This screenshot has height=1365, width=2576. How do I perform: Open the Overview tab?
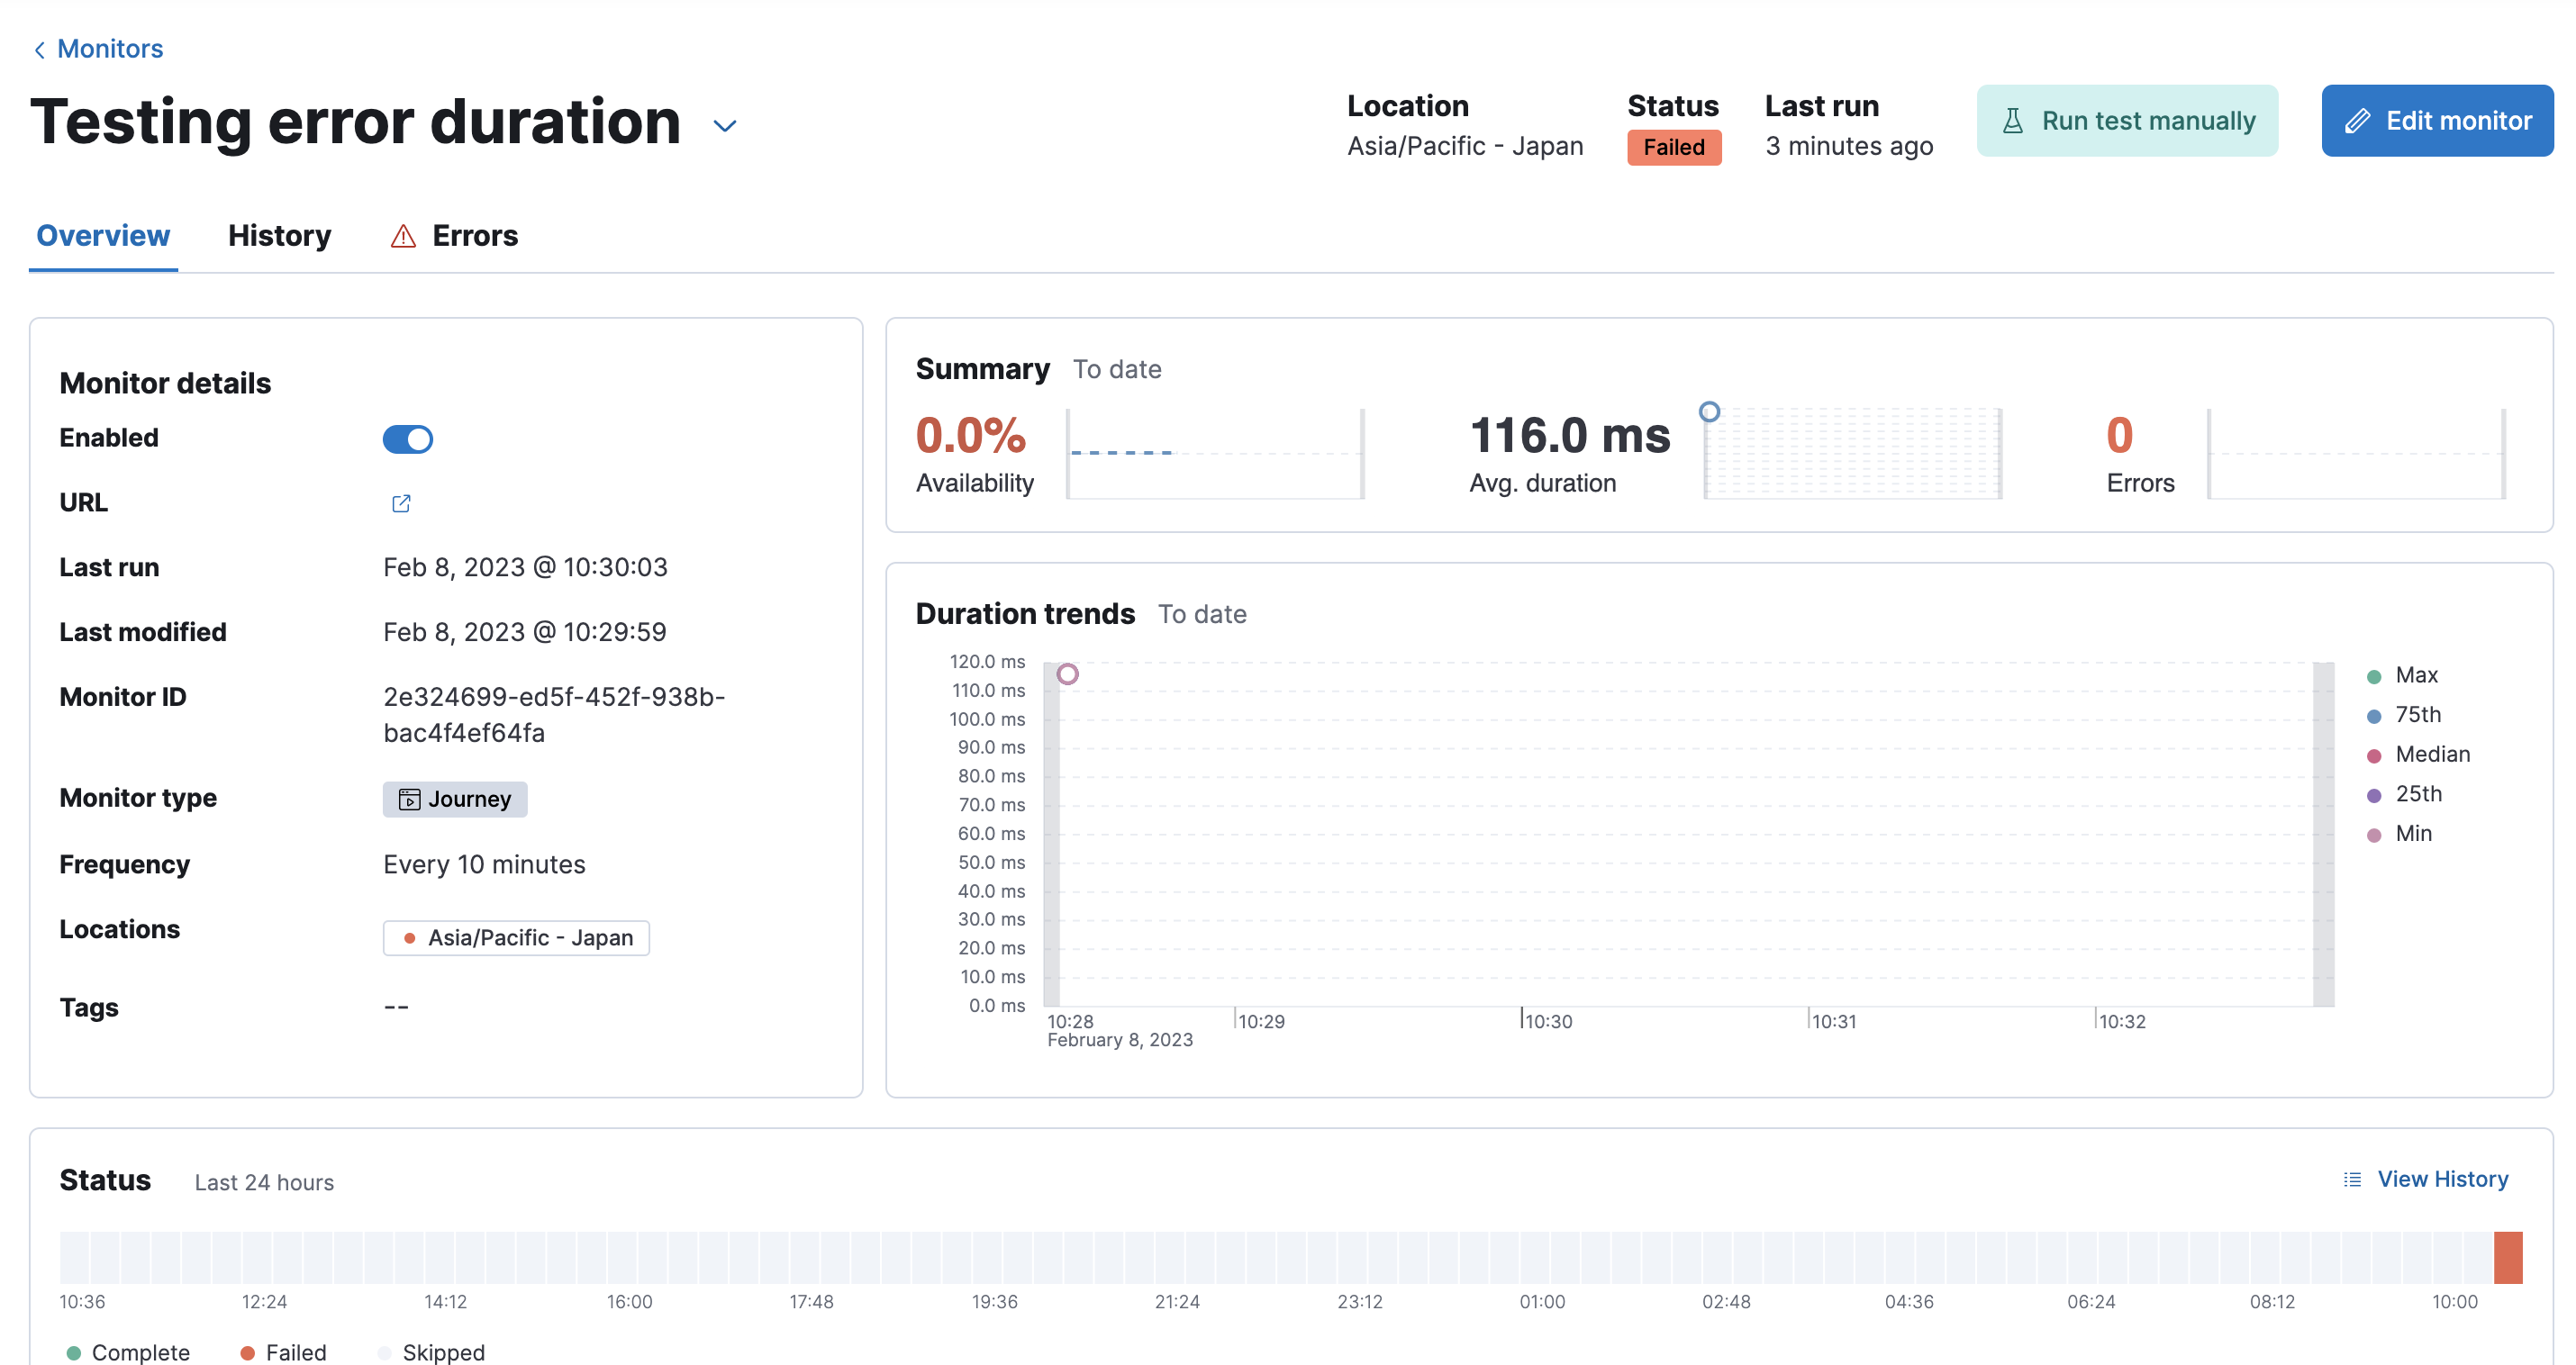pos(103,236)
